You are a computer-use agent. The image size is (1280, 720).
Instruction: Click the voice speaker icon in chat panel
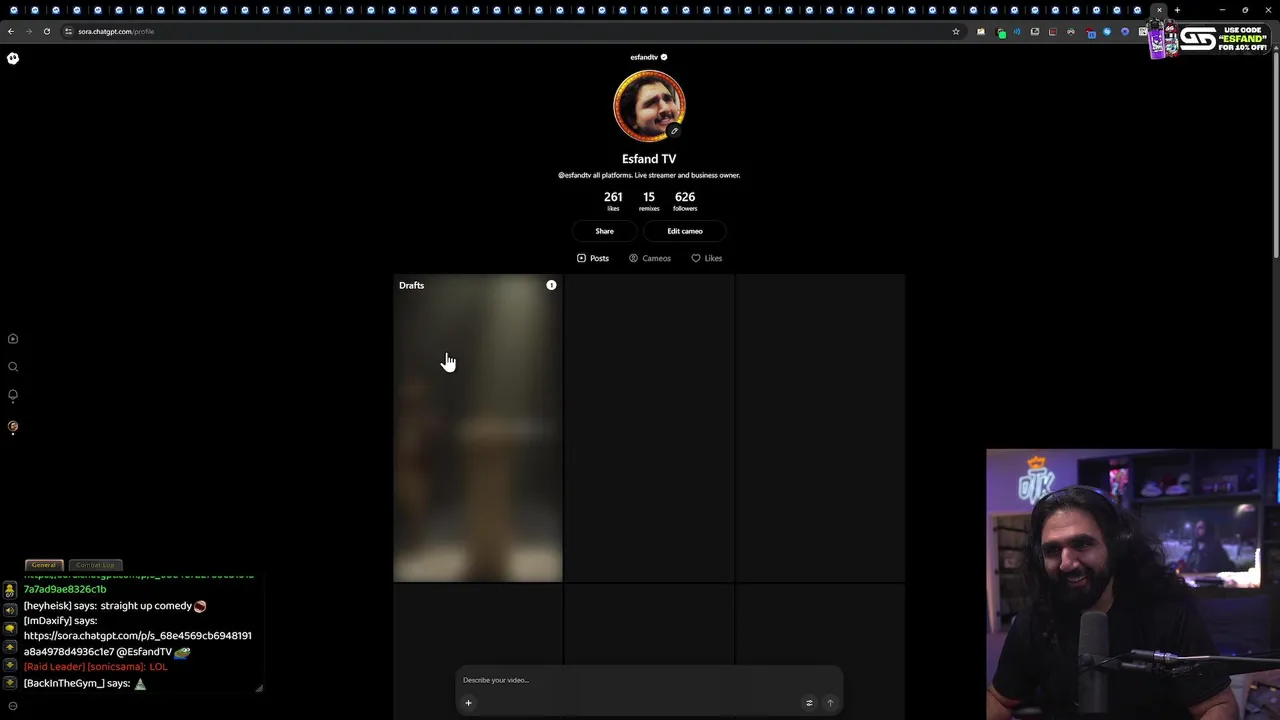pos(10,610)
